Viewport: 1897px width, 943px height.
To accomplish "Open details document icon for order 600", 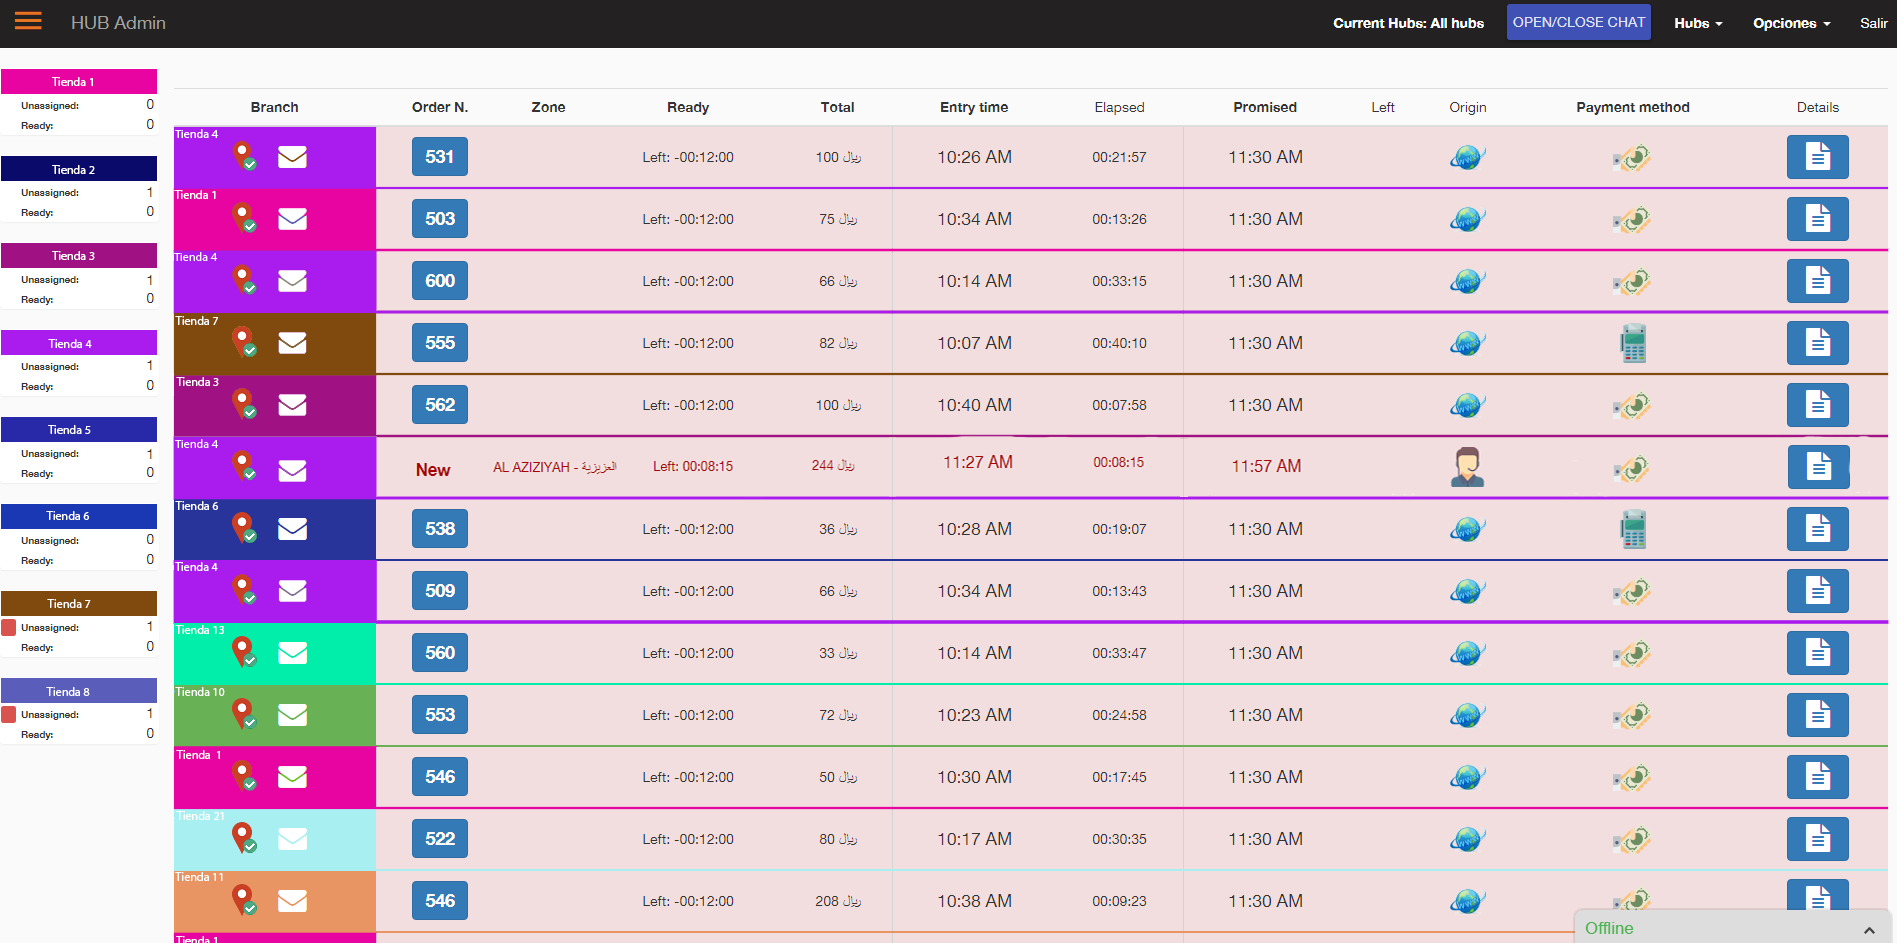I will (x=1817, y=281).
